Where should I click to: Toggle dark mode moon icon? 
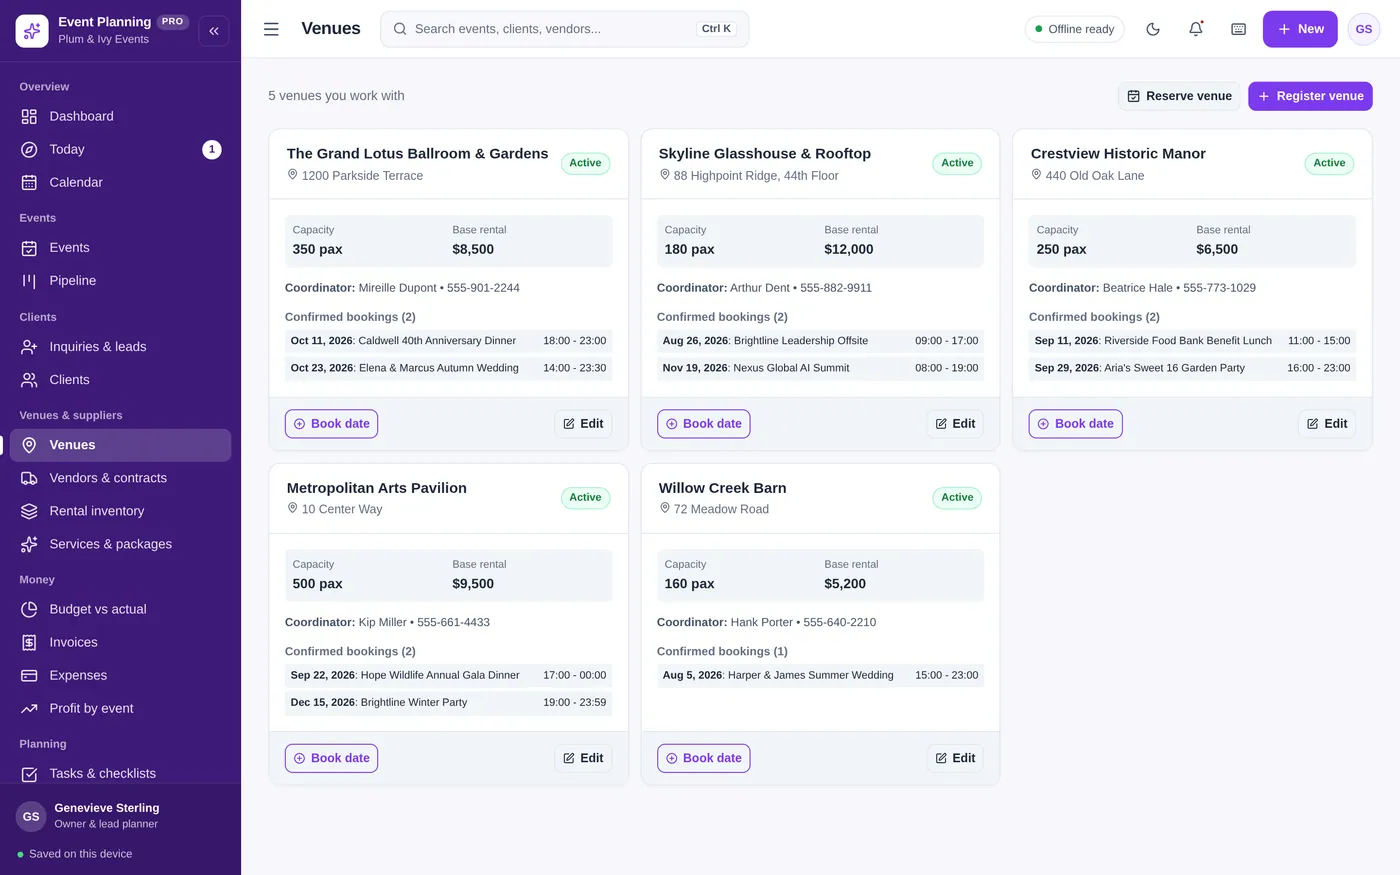(x=1153, y=29)
